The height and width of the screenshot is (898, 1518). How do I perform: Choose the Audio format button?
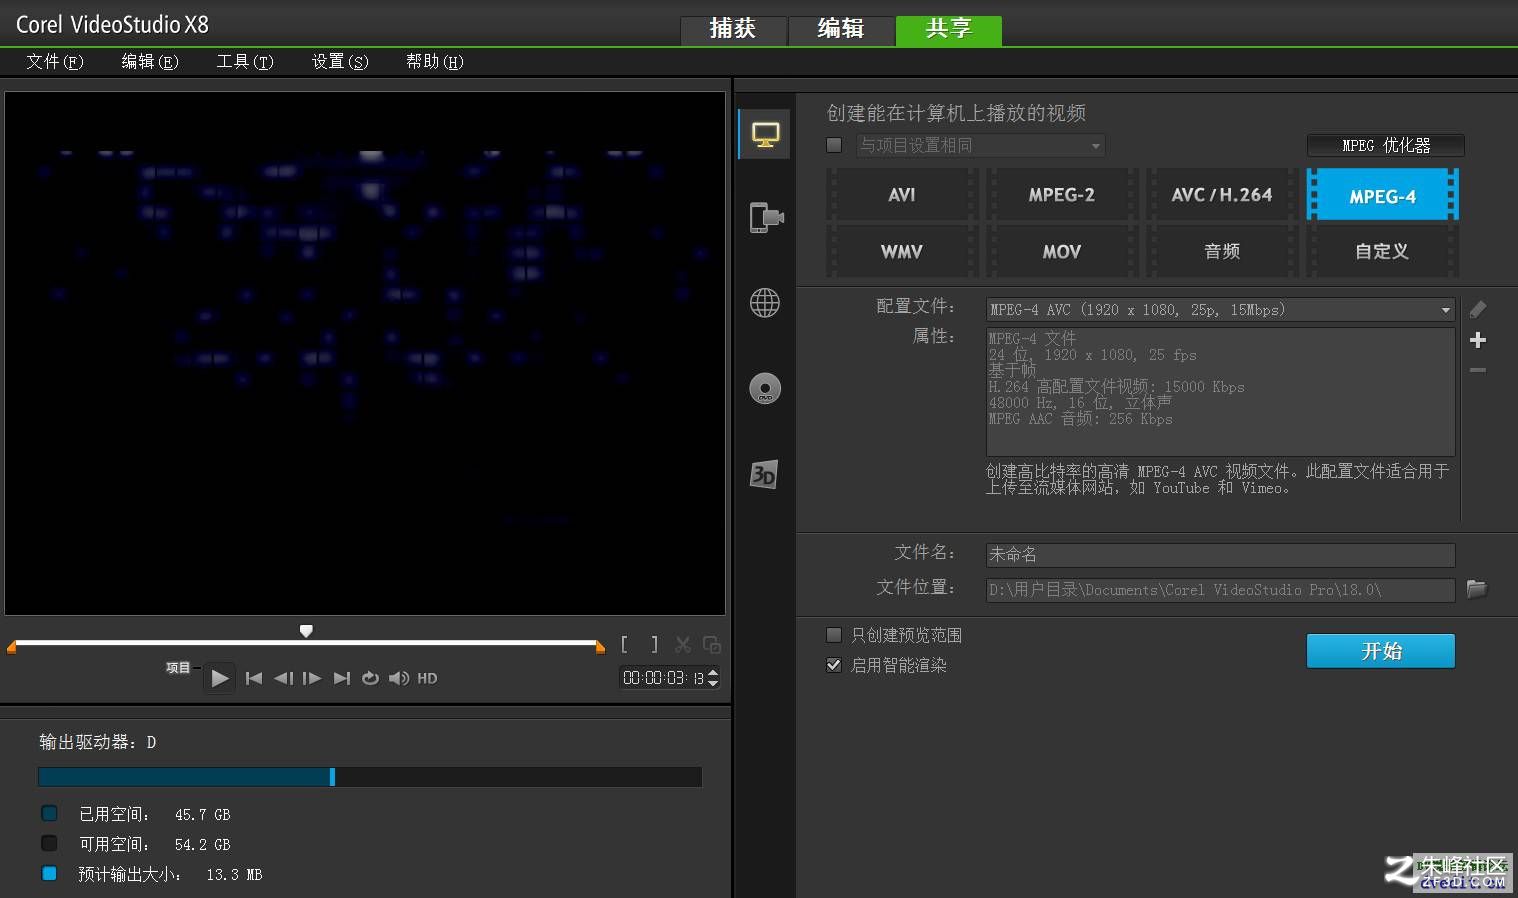coord(1221,251)
